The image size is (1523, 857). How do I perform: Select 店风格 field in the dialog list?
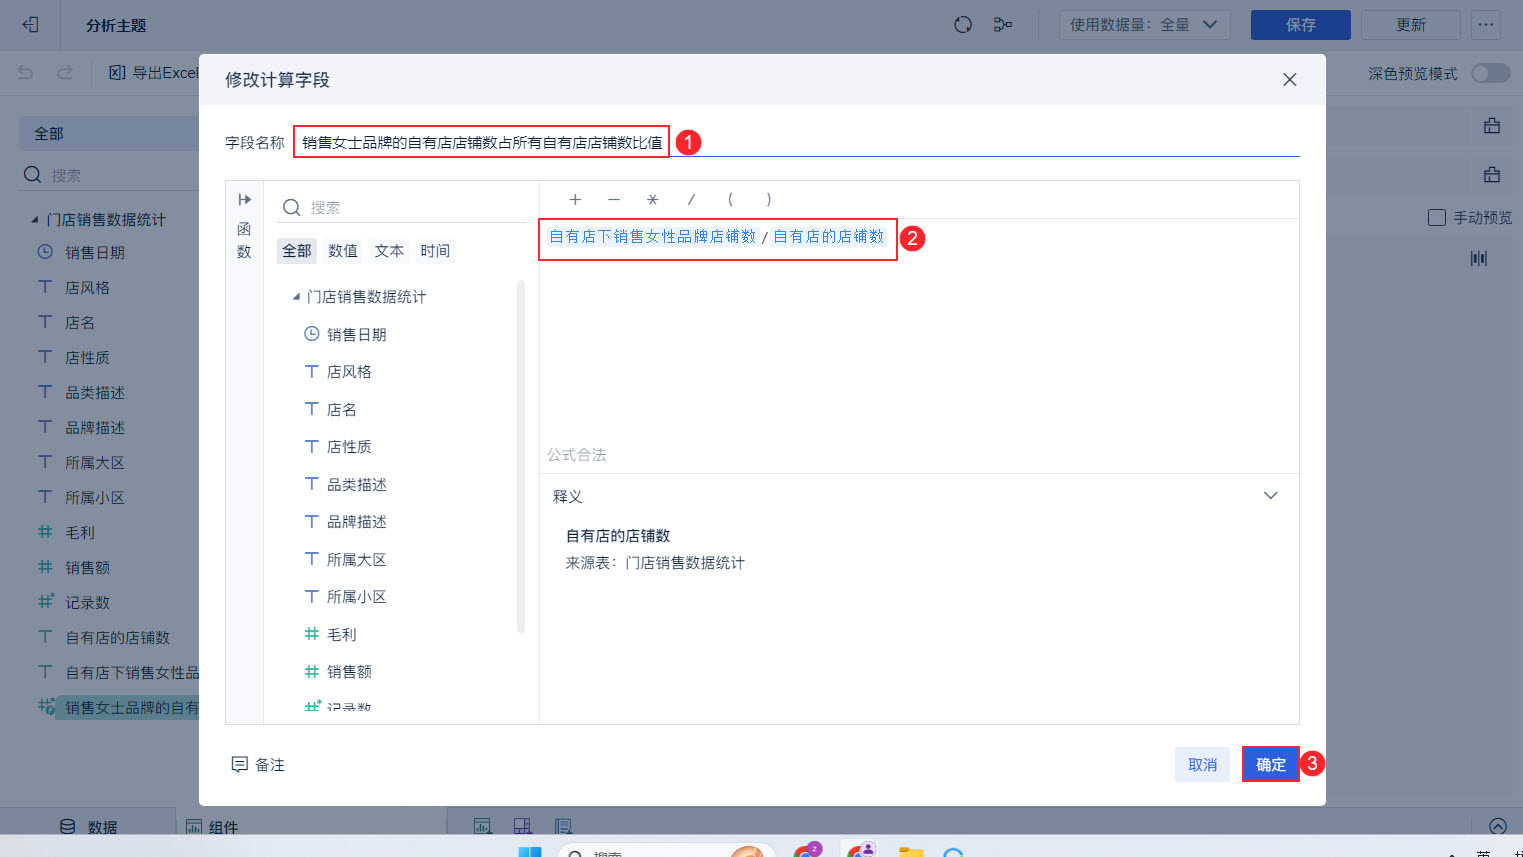(349, 372)
